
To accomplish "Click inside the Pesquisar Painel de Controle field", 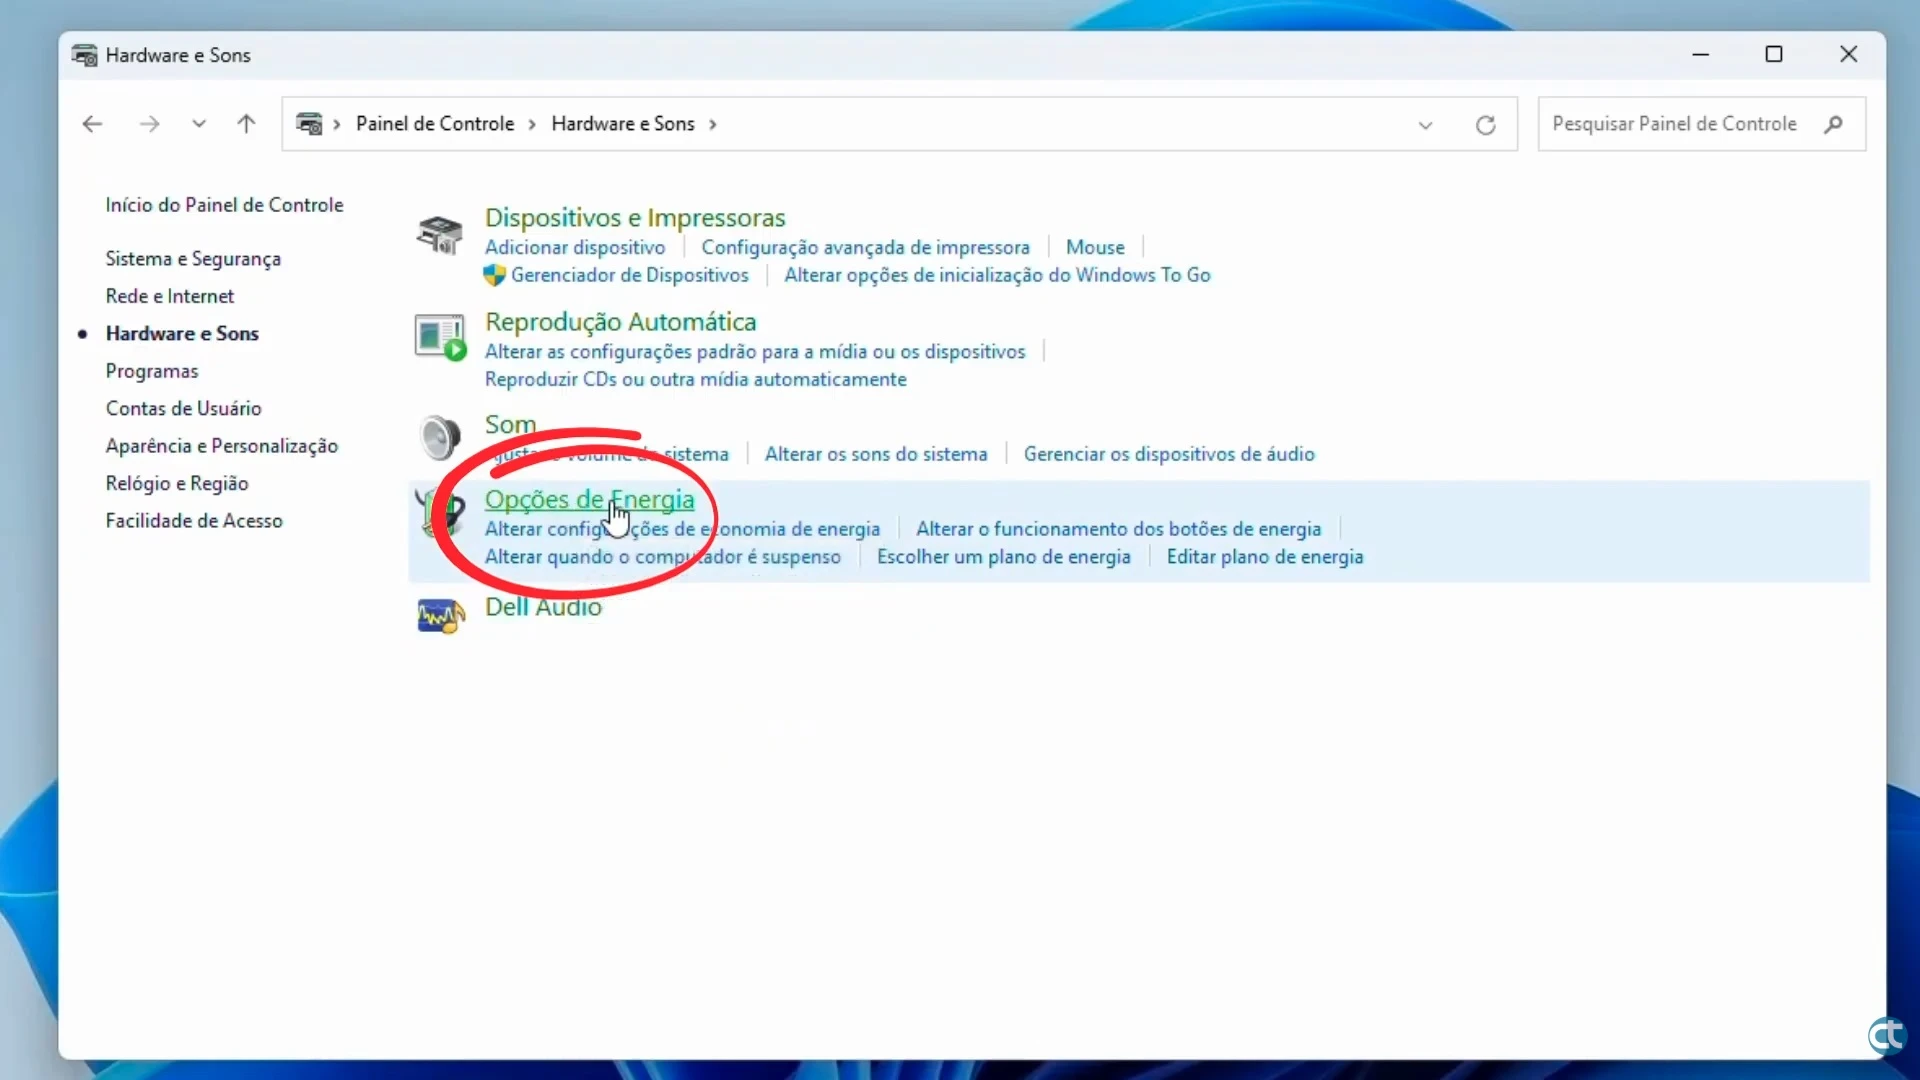I will (x=1680, y=124).
